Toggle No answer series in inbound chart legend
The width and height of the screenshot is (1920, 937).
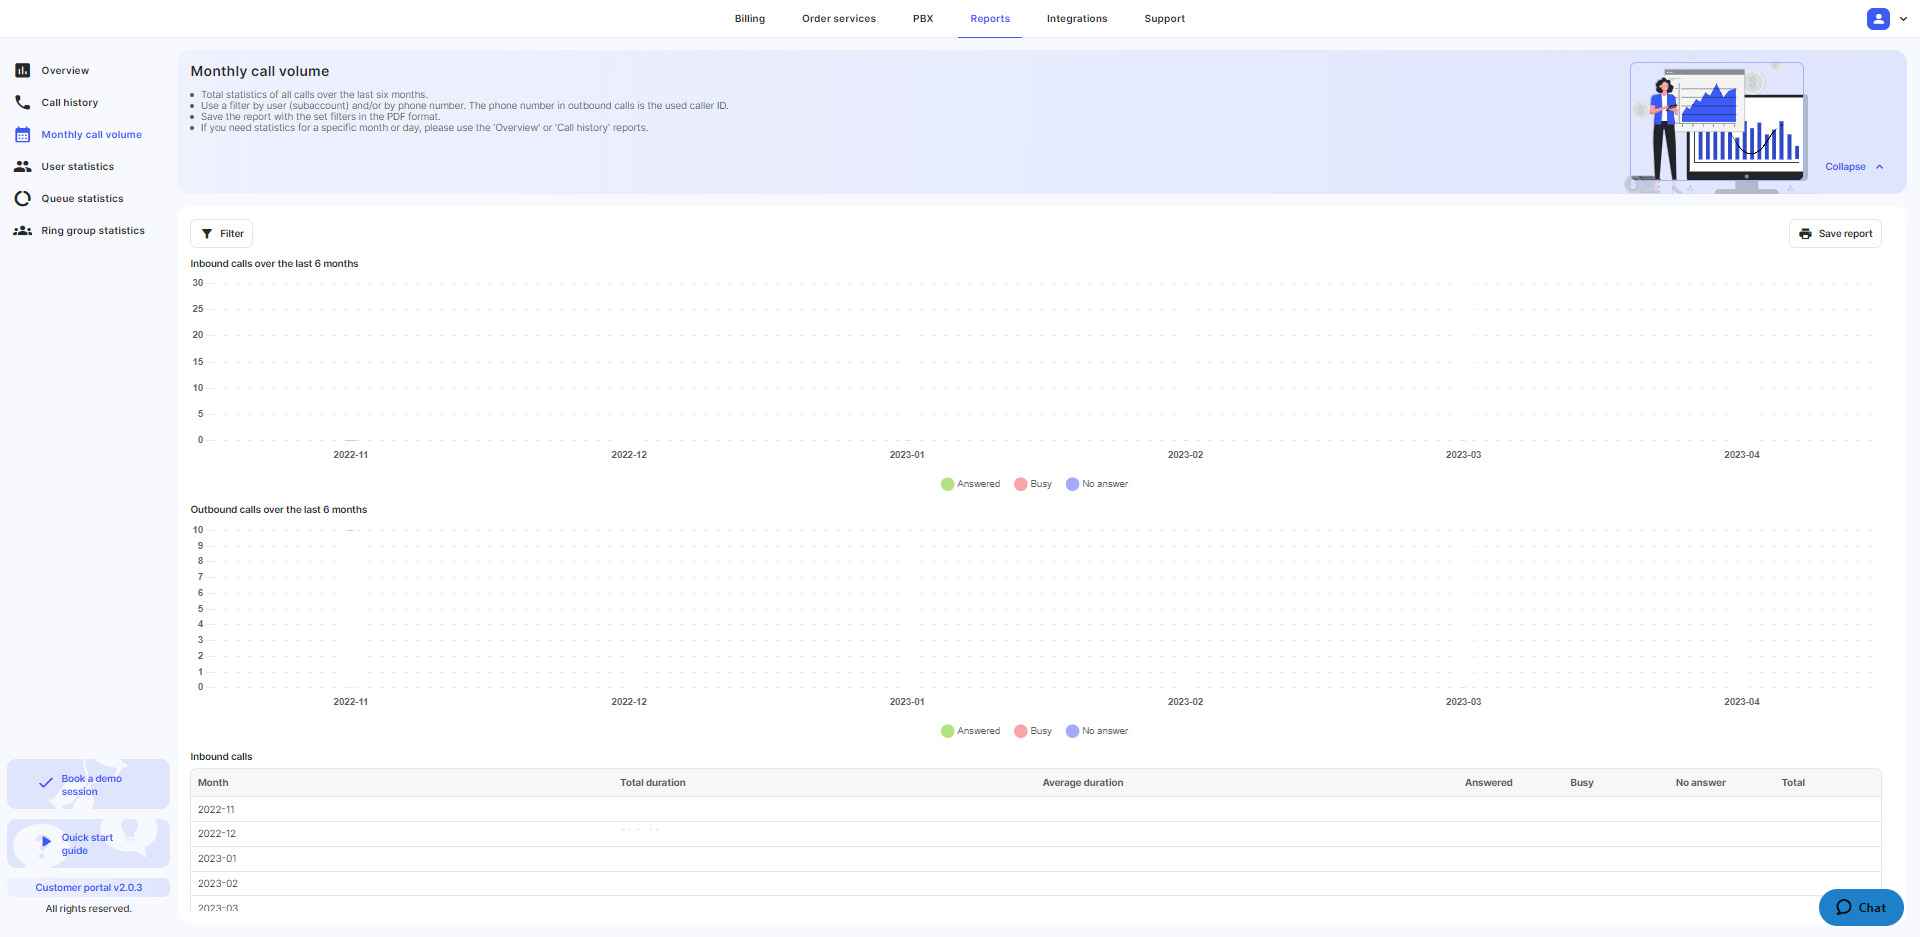pyautogui.click(x=1097, y=484)
